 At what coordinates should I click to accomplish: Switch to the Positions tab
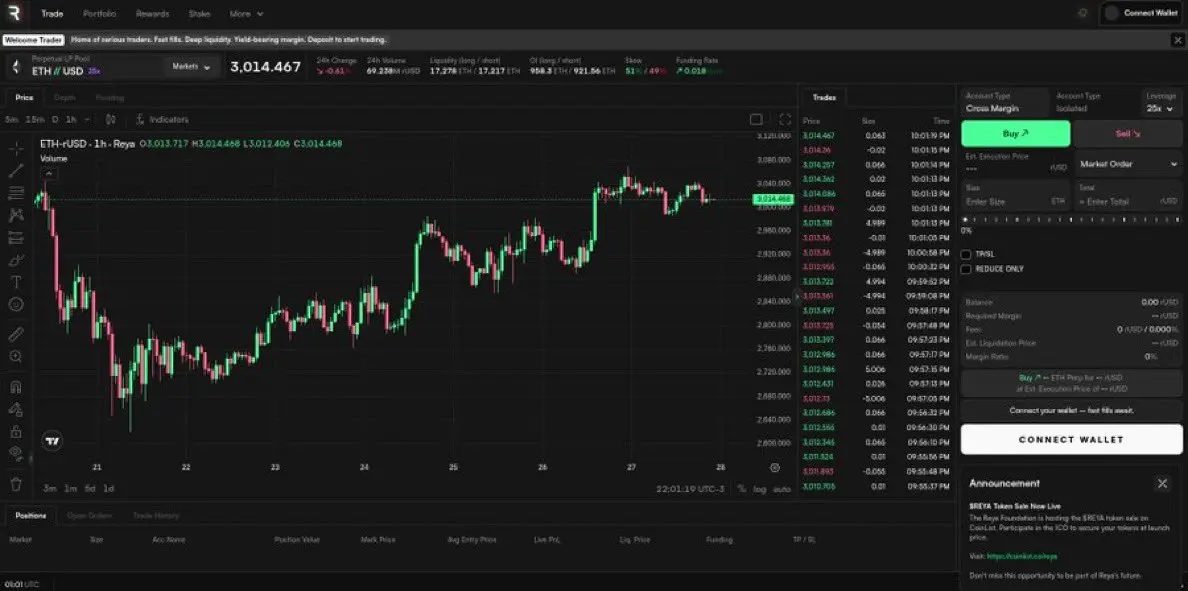pyautogui.click(x=30, y=515)
